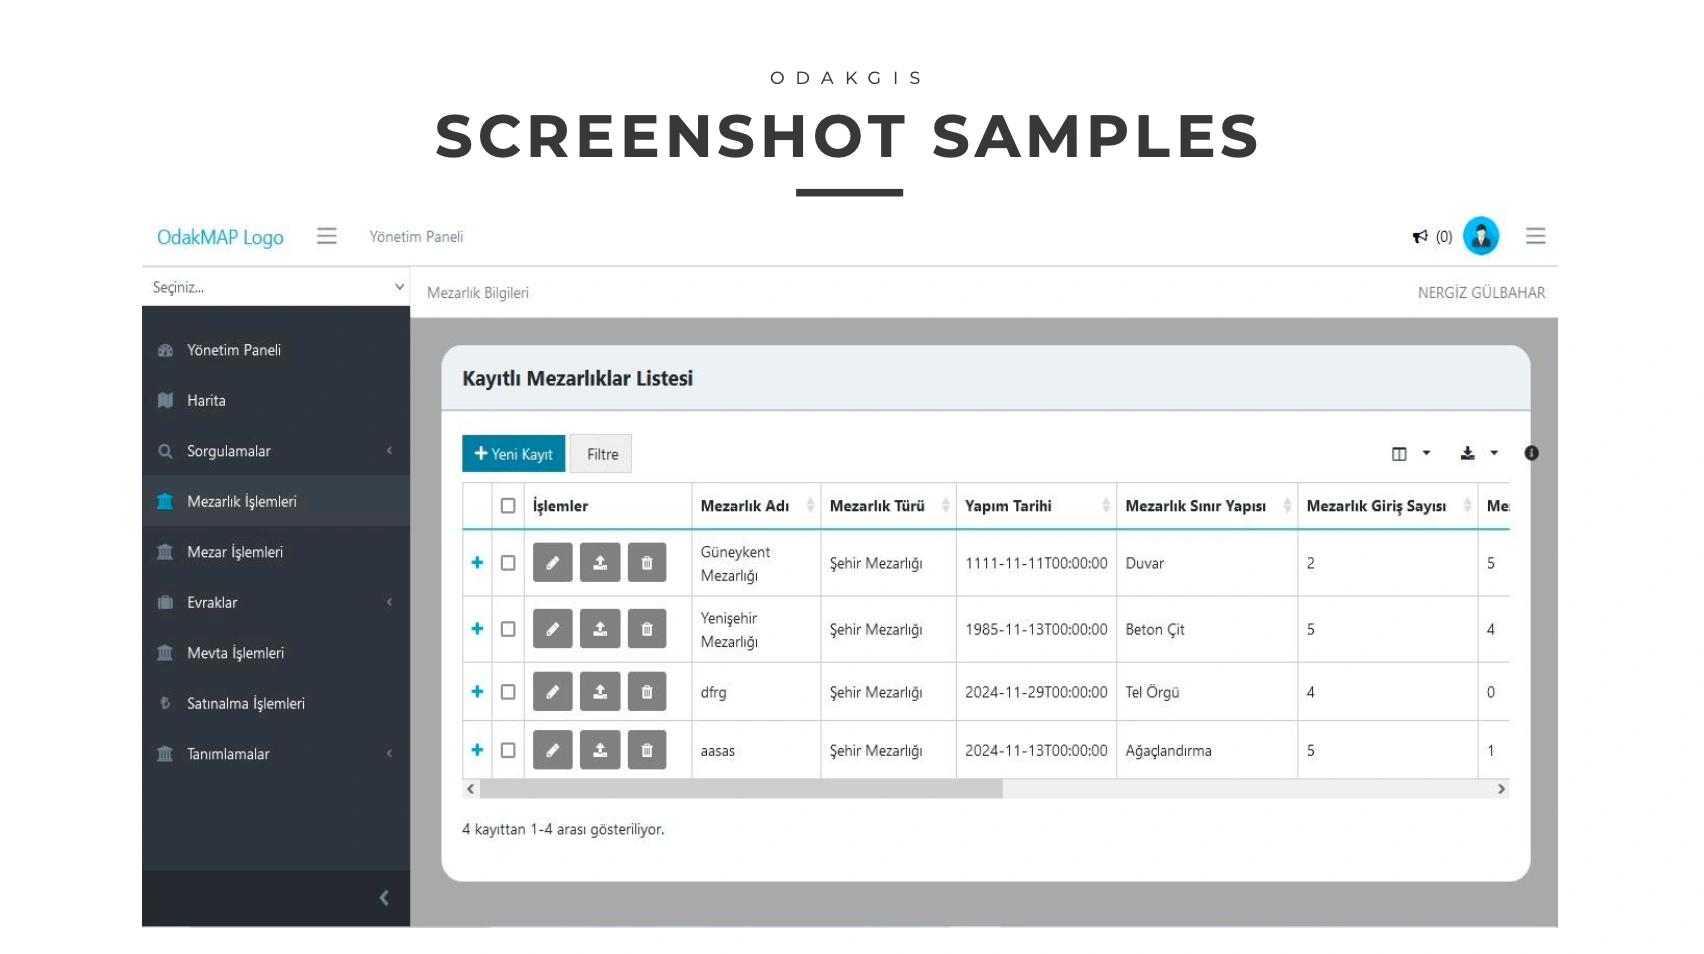Image resolution: width=1704 pixels, height=954 pixels.
Task: Click the user avatar icon
Action: [1480, 237]
